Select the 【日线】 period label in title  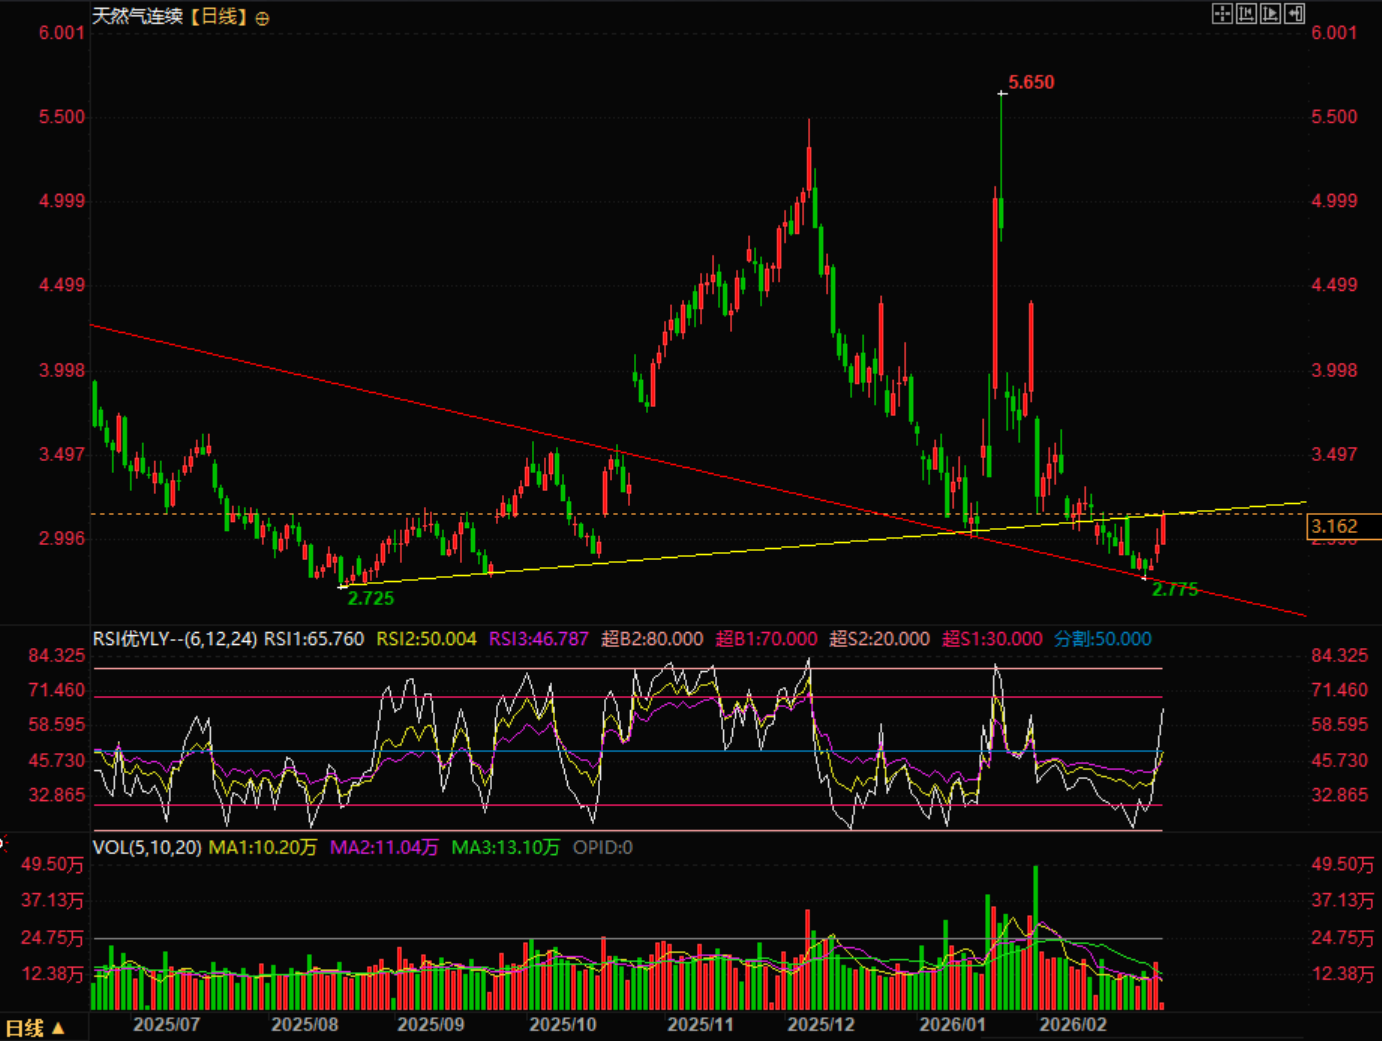tap(218, 16)
